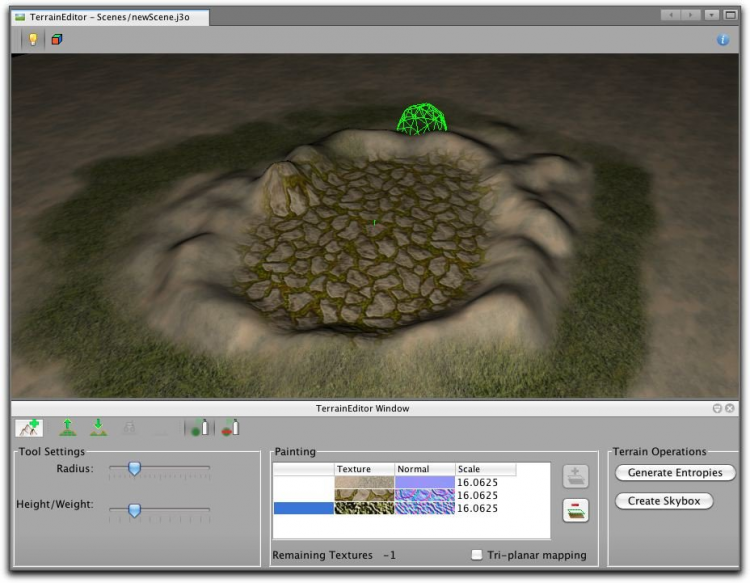
Task: Enable Tri-planar mapping checkbox
Action: 477,555
